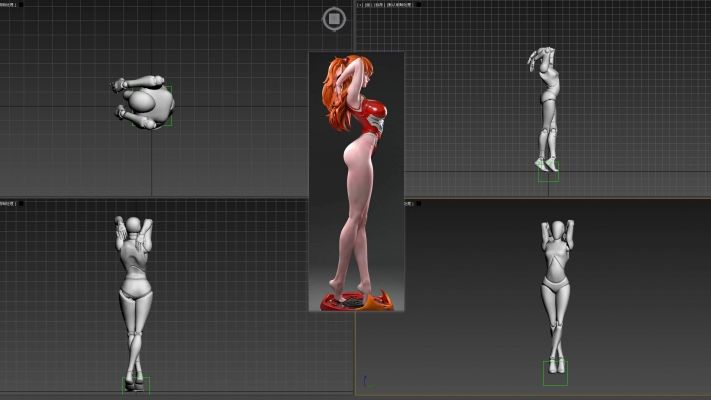Viewport: 711px width, 400px height.
Task: Click the green selection box at the feet, bottom-right viewport
Action: click(x=555, y=373)
